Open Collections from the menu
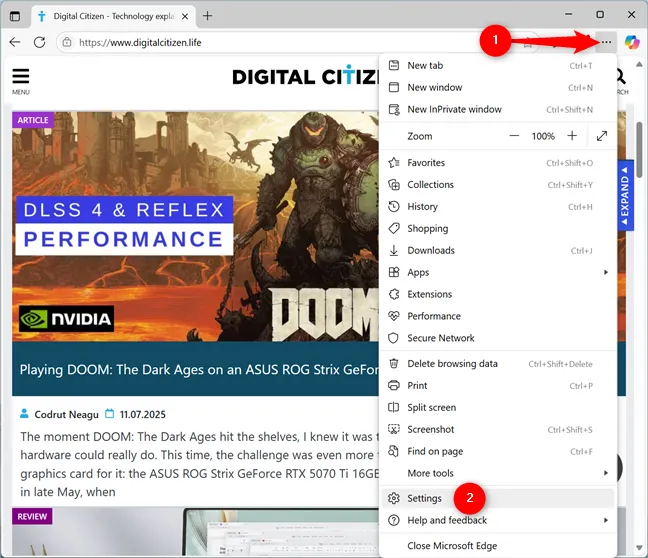 [497, 184]
